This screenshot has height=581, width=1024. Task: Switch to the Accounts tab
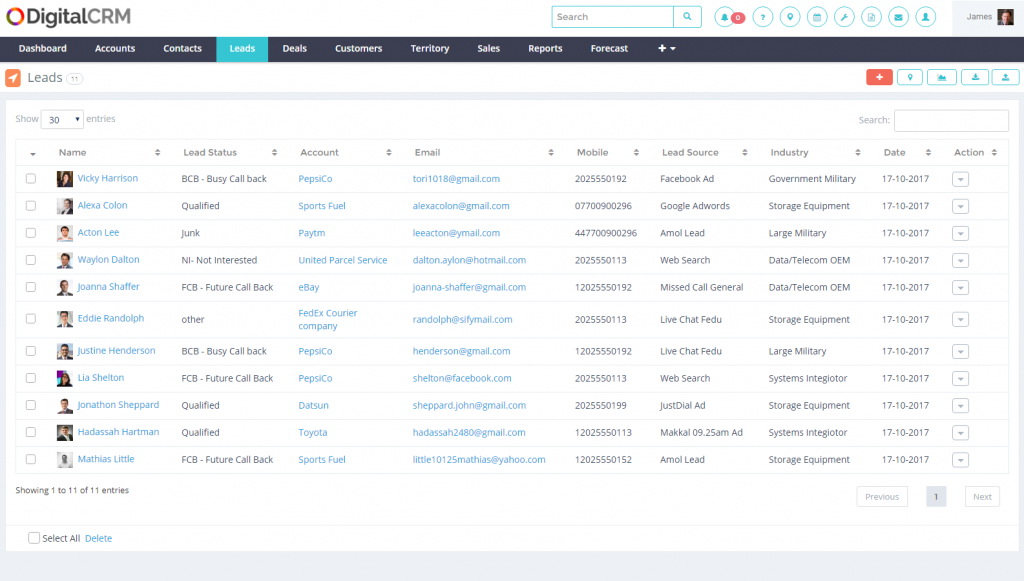(x=115, y=48)
